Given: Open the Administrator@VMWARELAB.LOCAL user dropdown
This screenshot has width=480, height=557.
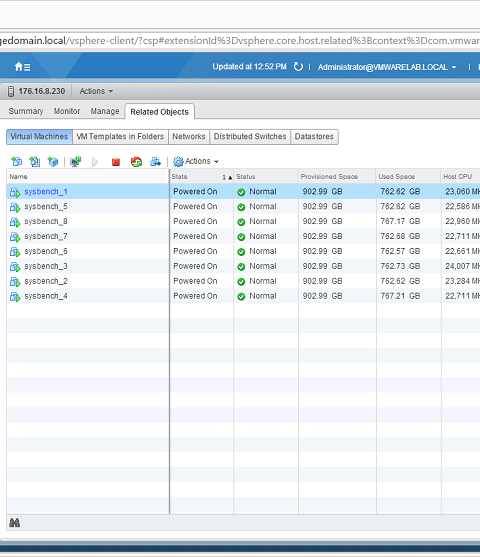Looking at the screenshot, I should click(387, 67).
